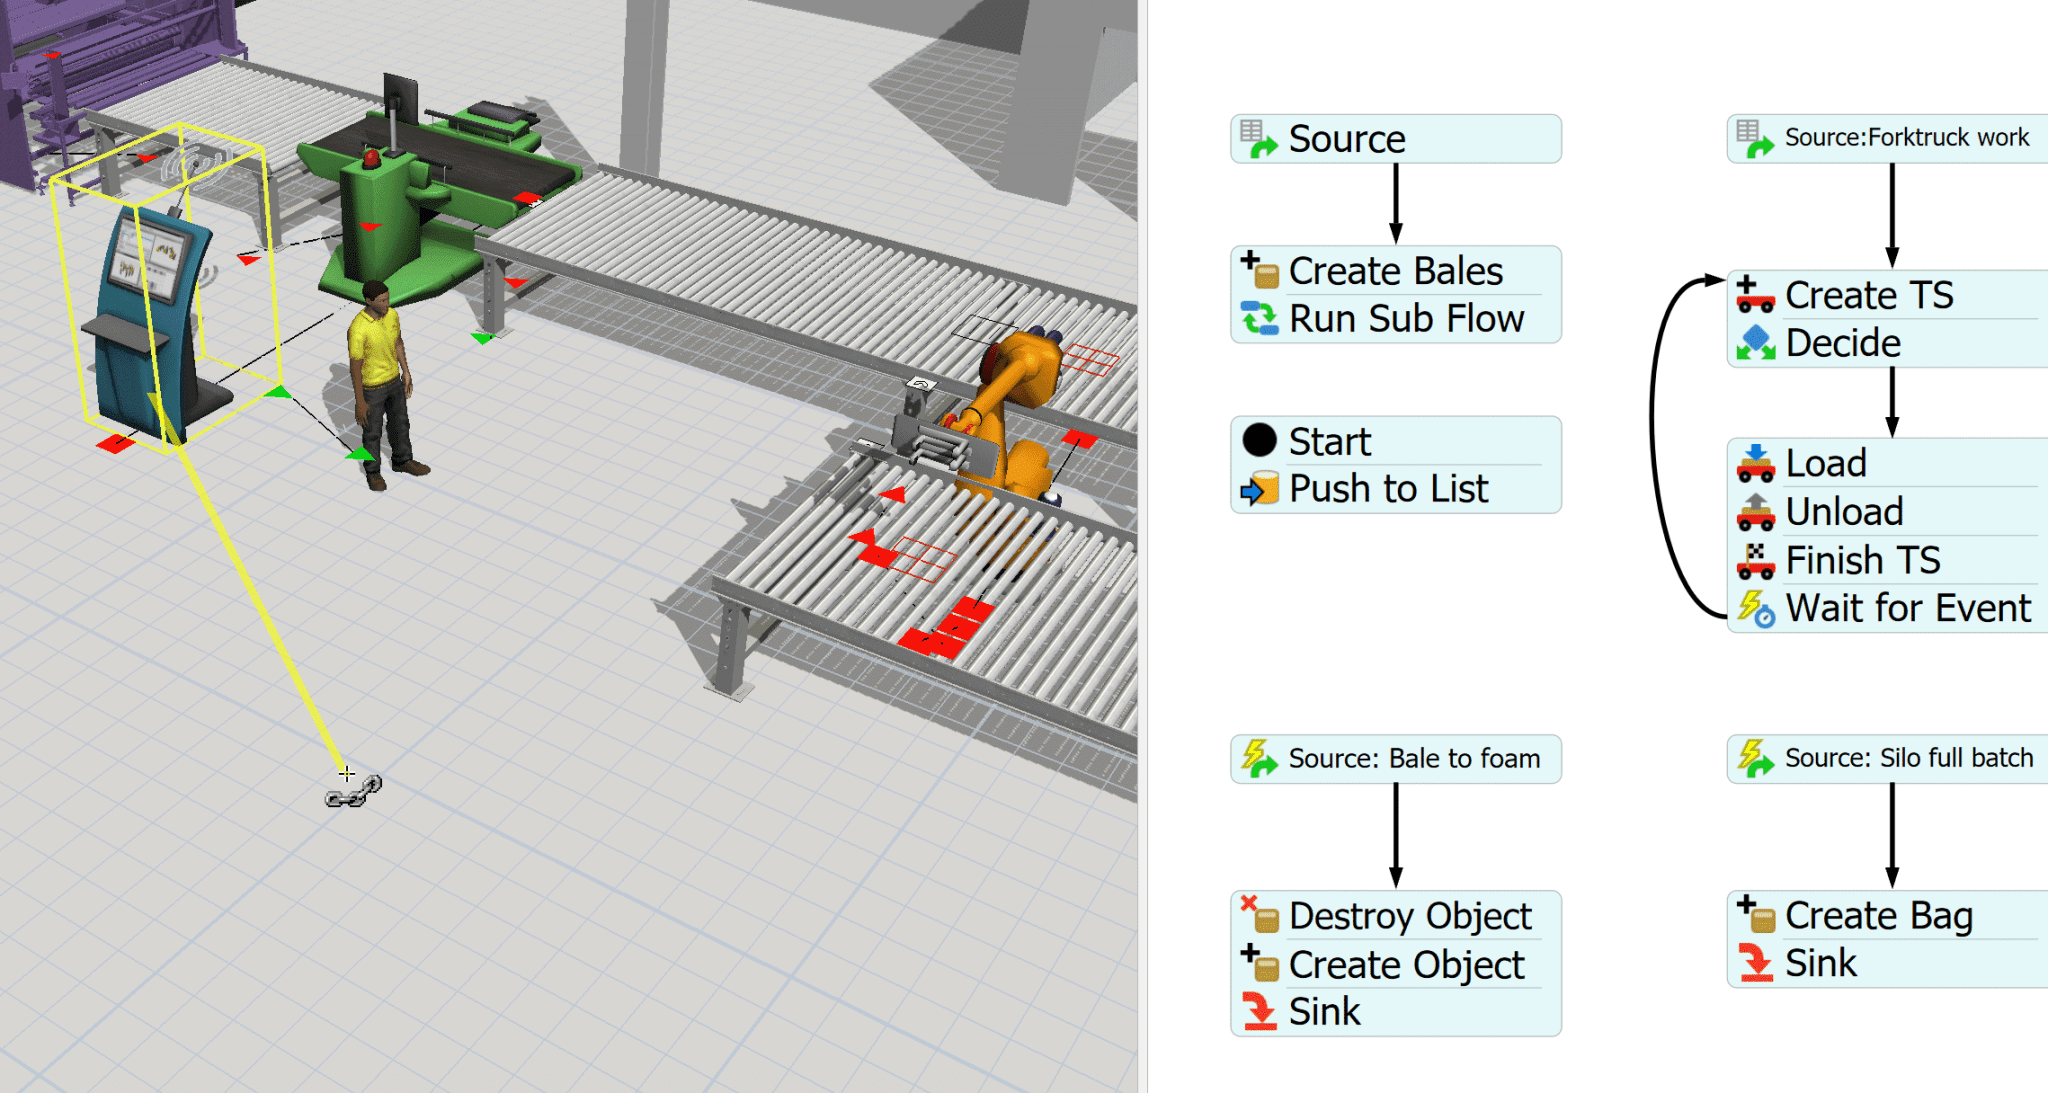Click the Run Sub Flow loop icon
The height and width of the screenshot is (1093, 2048).
tap(1260, 317)
